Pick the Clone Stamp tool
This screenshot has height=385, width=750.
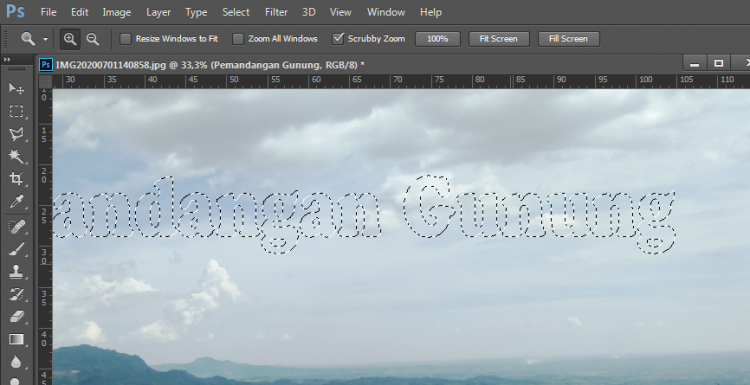[16, 272]
